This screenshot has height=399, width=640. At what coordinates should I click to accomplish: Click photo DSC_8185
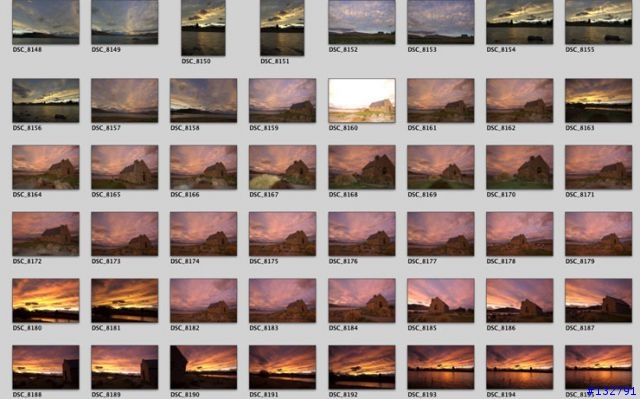click(x=441, y=300)
